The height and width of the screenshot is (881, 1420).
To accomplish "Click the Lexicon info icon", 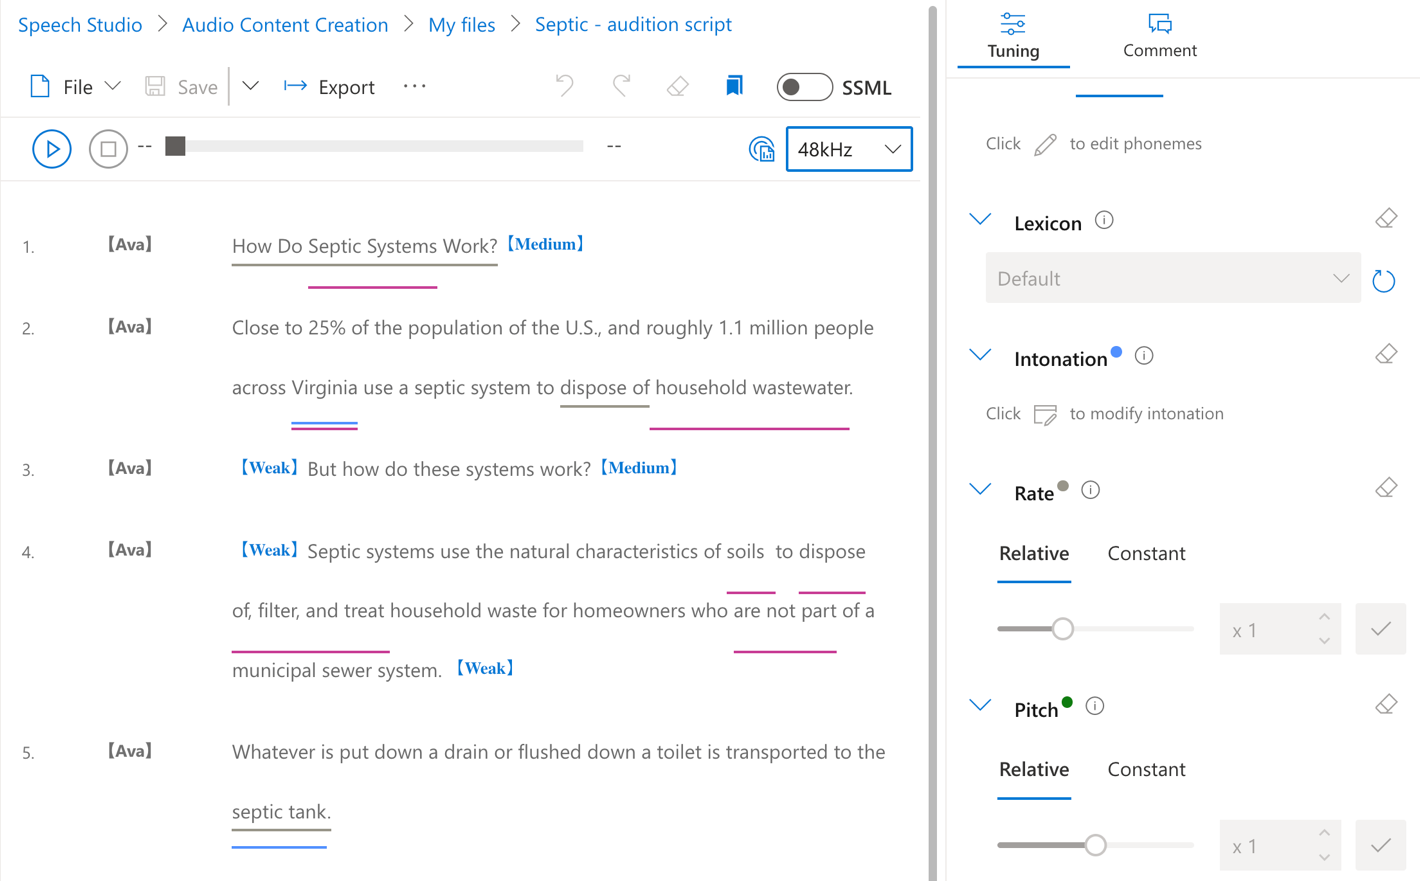I will [1104, 220].
